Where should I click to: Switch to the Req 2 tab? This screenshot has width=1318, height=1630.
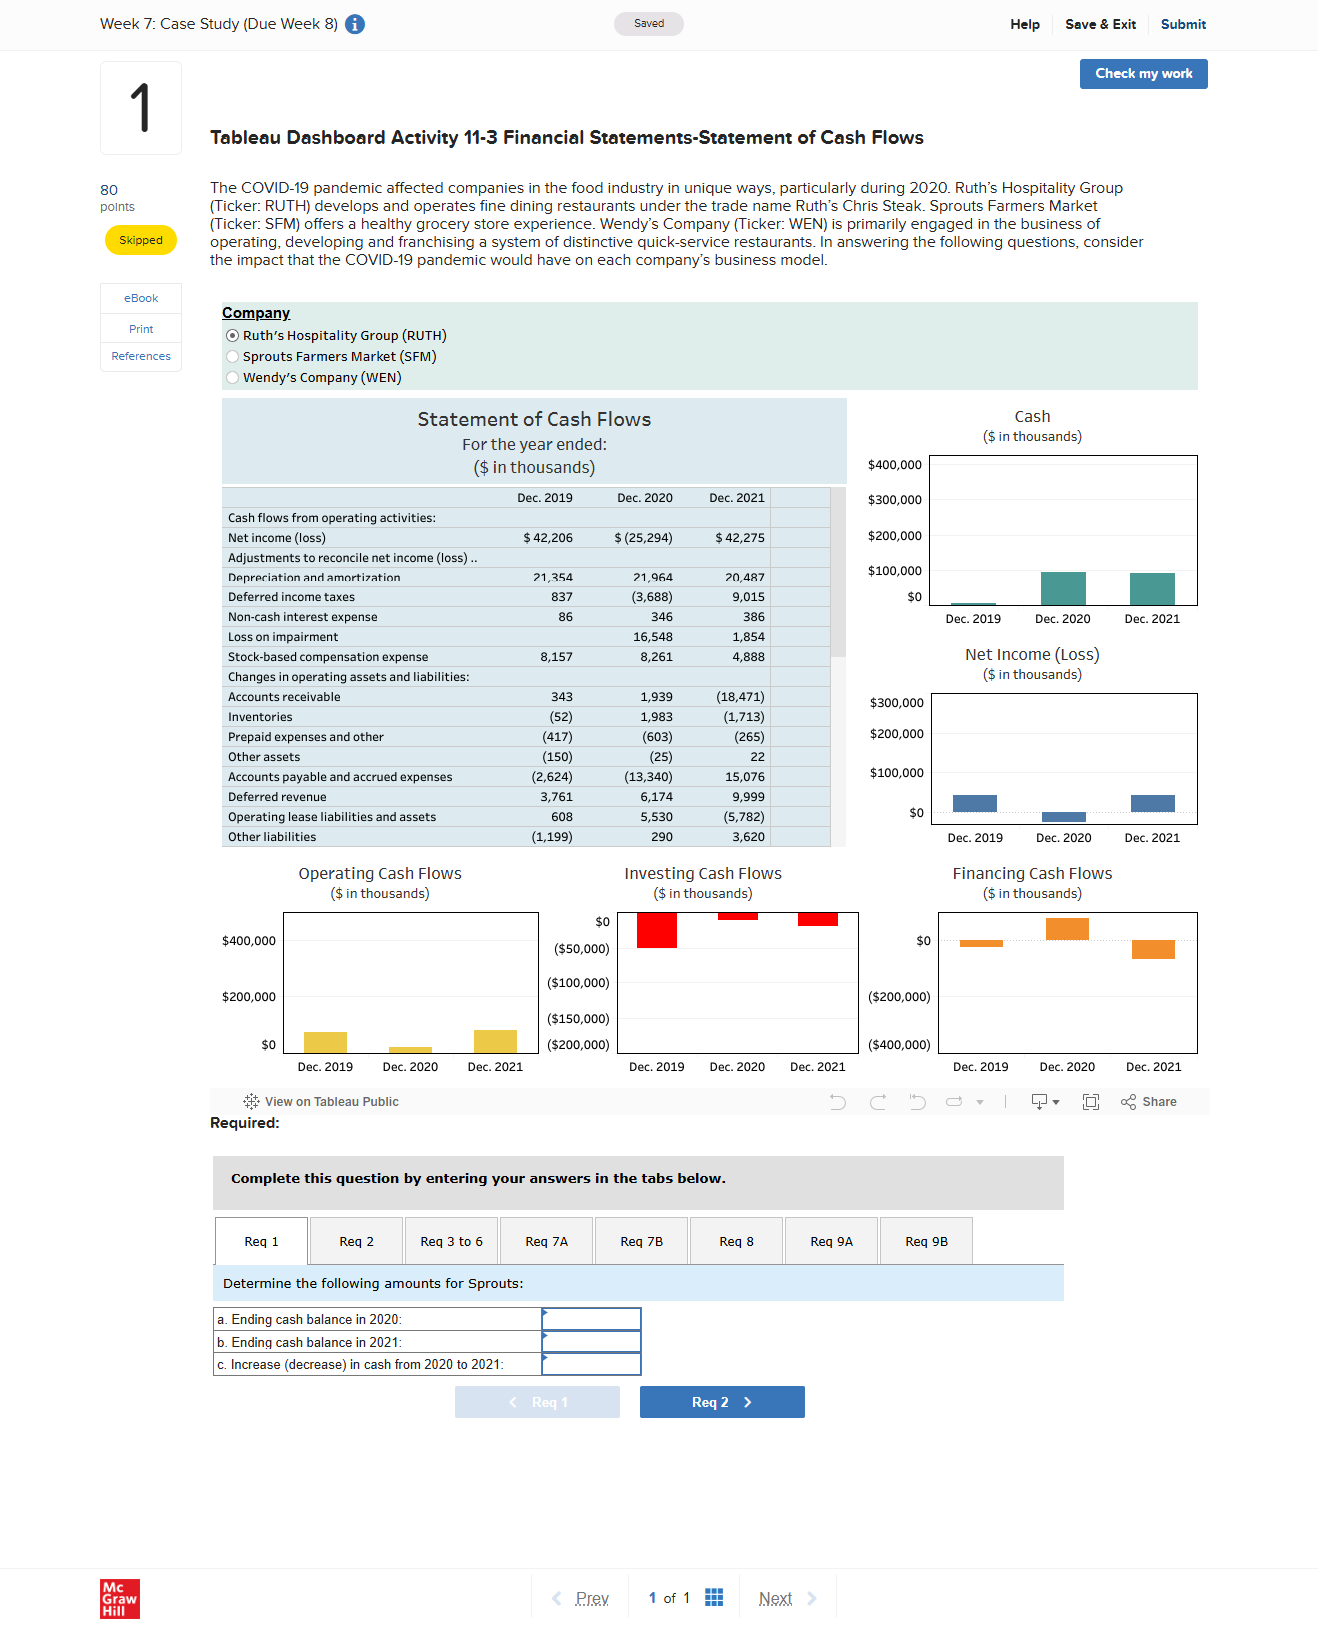(357, 1241)
